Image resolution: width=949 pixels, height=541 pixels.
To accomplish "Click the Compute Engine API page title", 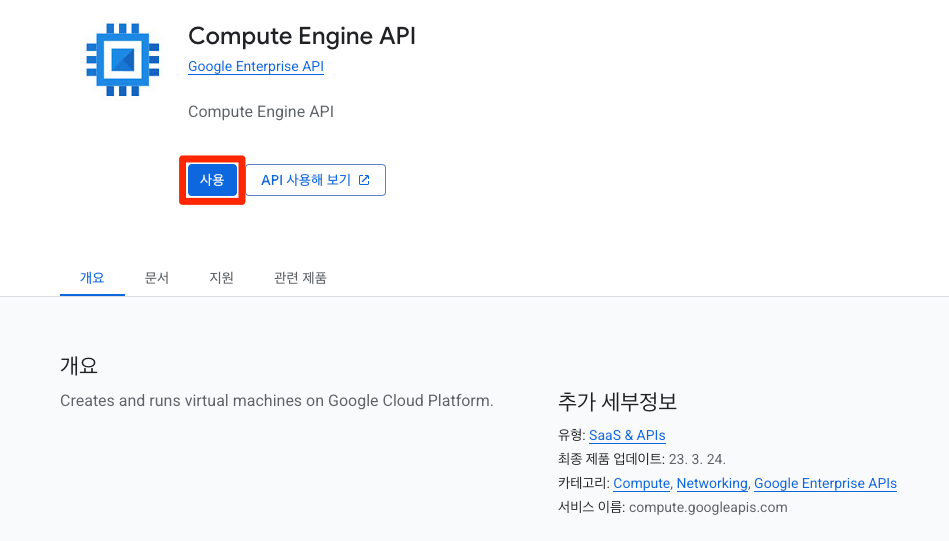I will [302, 36].
